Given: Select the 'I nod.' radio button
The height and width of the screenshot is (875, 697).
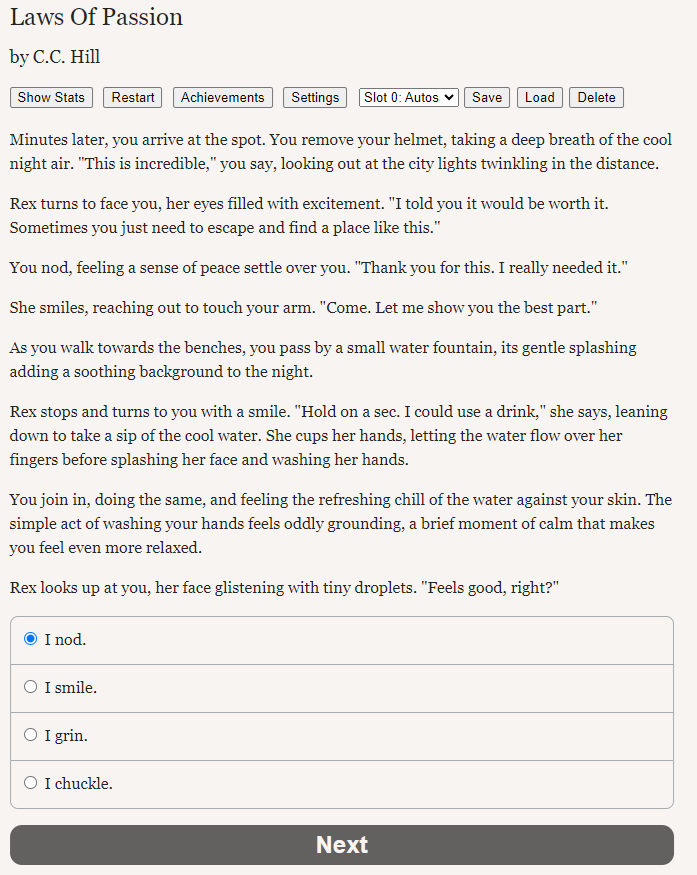Looking at the screenshot, I should 31,638.
